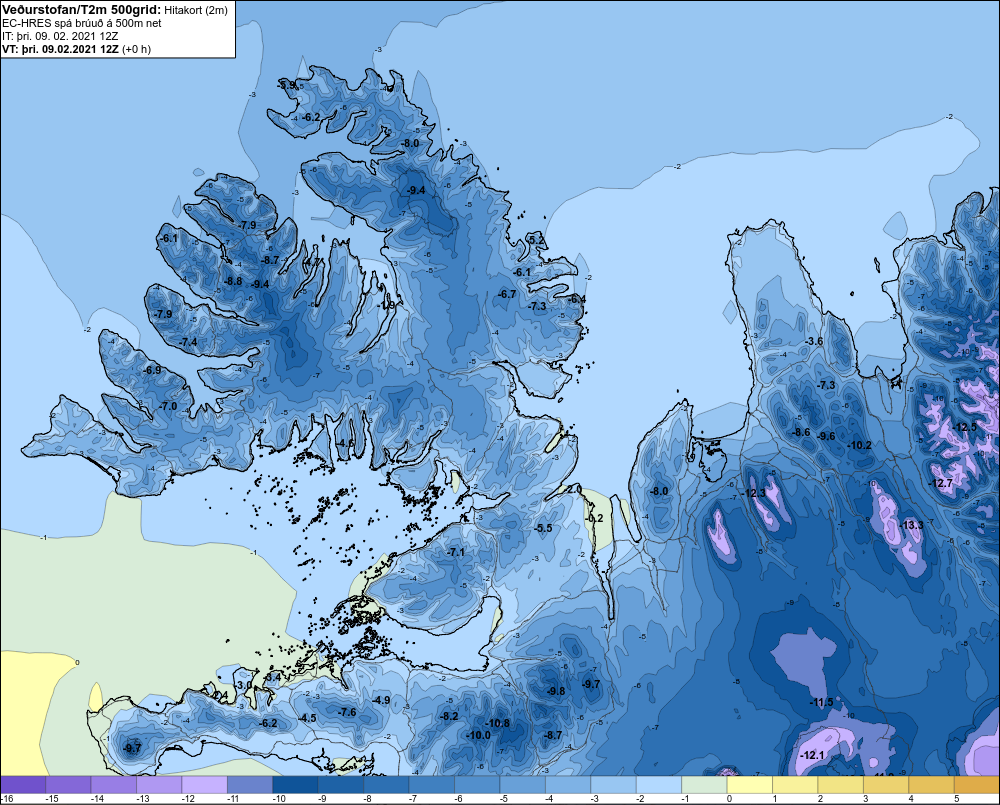Select the -10.8 temperature label
Screen dimensions: 1000x805
coord(497,723)
